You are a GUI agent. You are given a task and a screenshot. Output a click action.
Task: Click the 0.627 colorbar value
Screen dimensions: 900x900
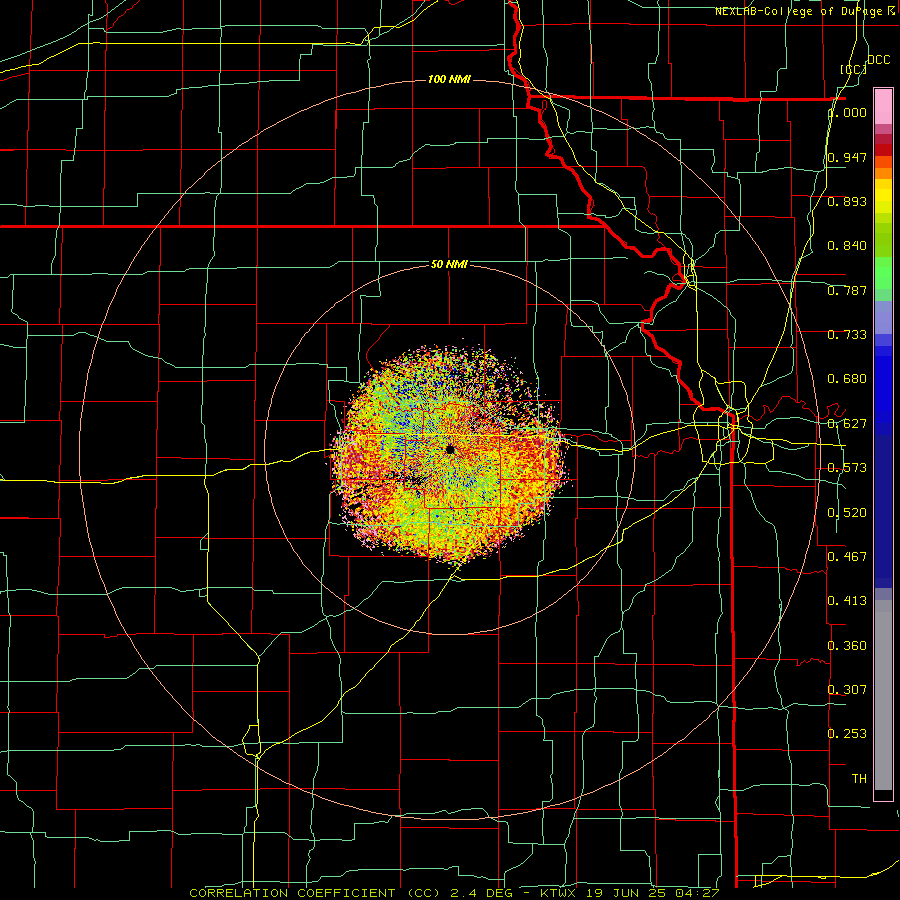pyautogui.click(x=847, y=424)
